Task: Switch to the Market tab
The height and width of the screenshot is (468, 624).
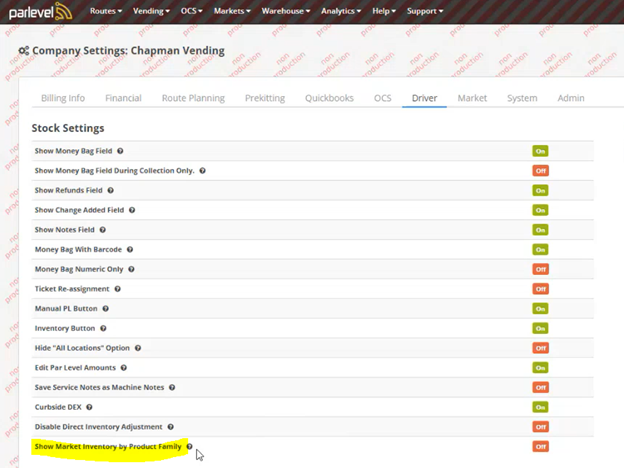Action: coord(472,98)
